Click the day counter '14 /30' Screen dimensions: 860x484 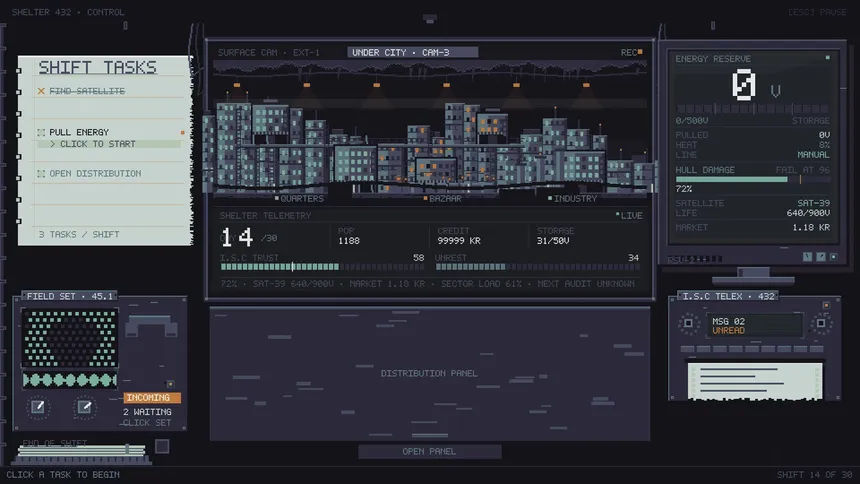248,238
